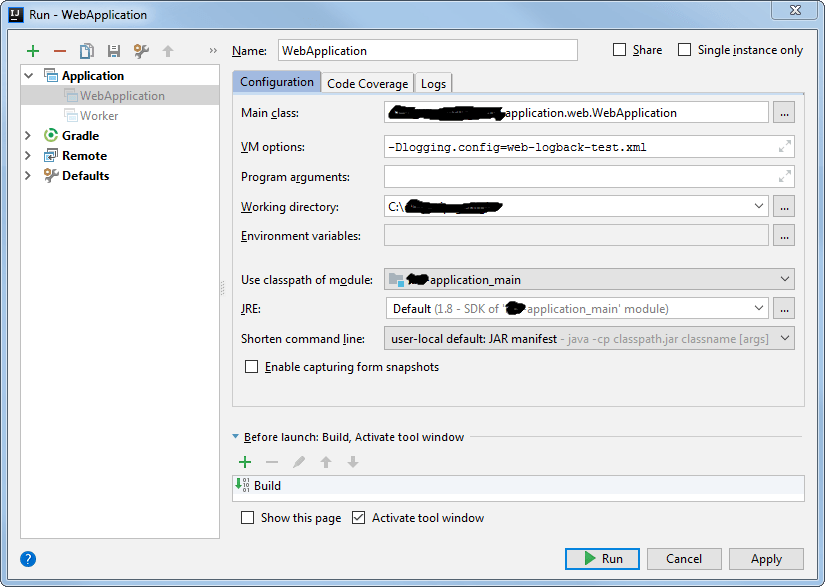
Task: Switch to the Logs tab
Action: (x=433, y=84)
